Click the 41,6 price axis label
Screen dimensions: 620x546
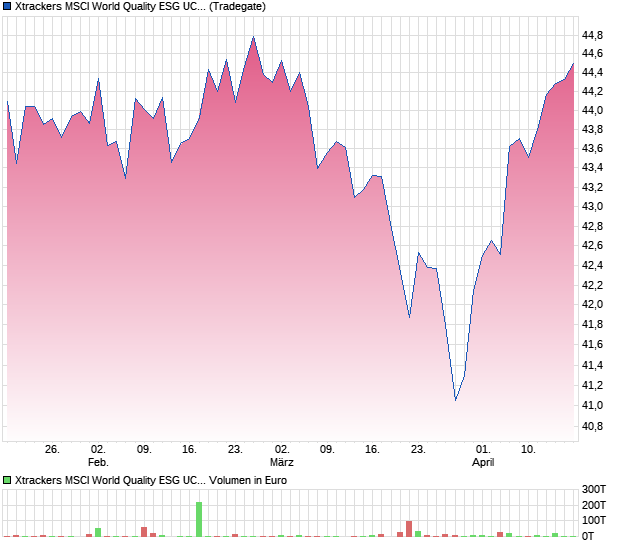(x=592, y=344)
